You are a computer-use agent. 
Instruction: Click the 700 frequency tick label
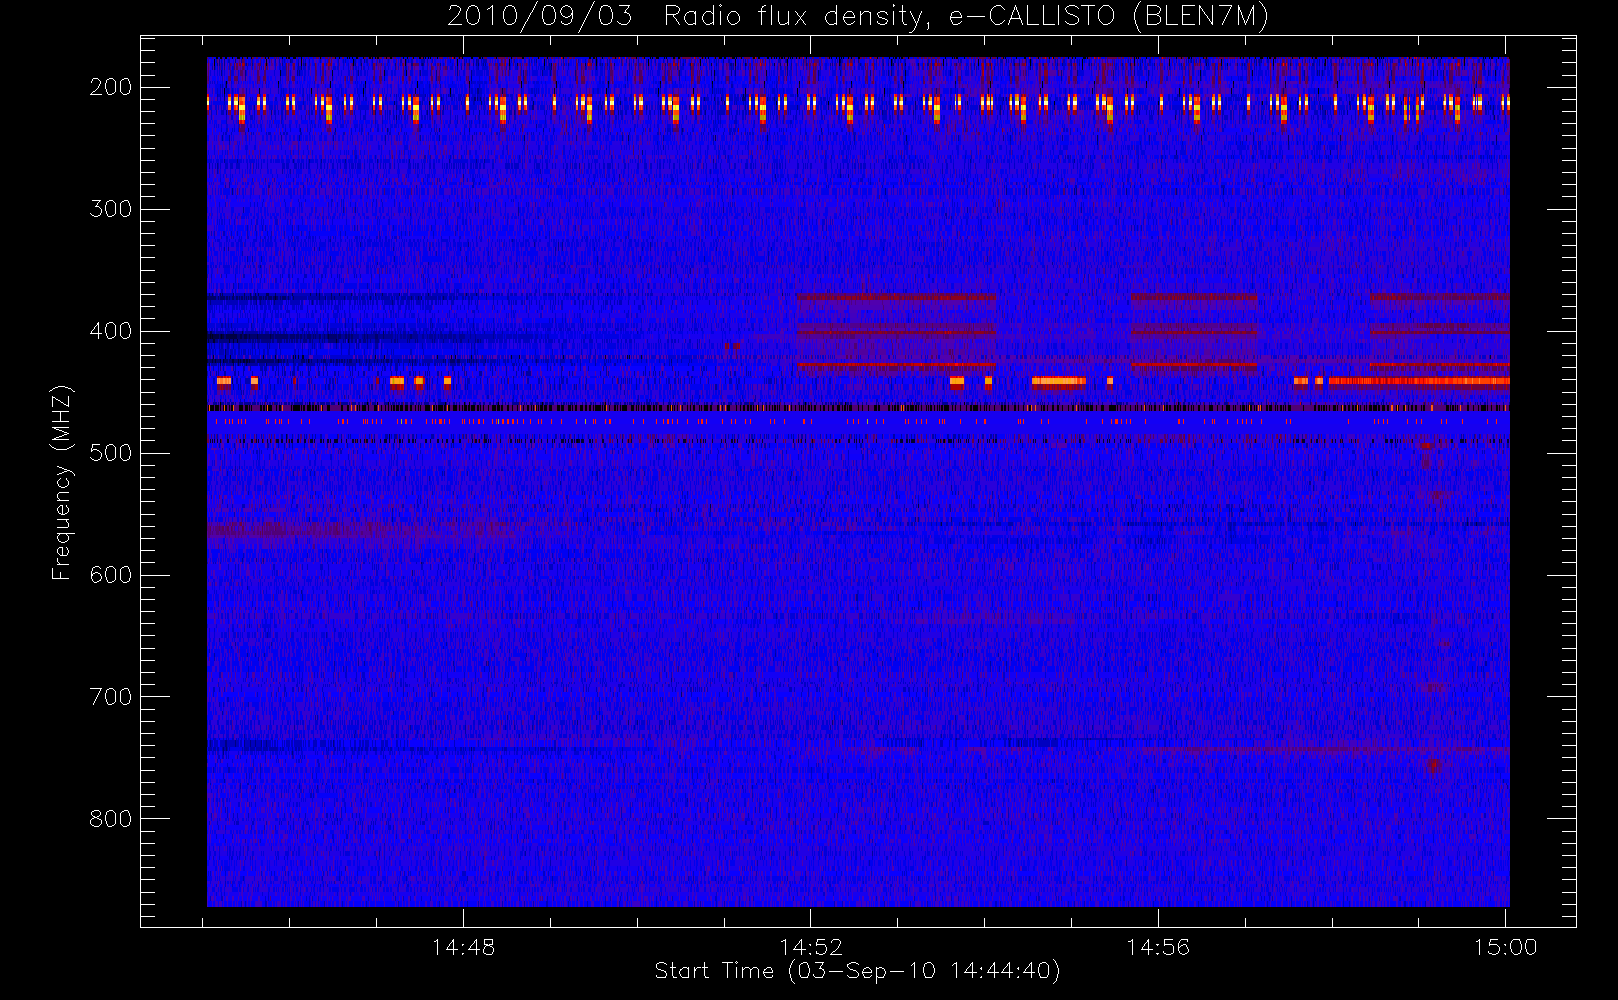coord(111,697)
